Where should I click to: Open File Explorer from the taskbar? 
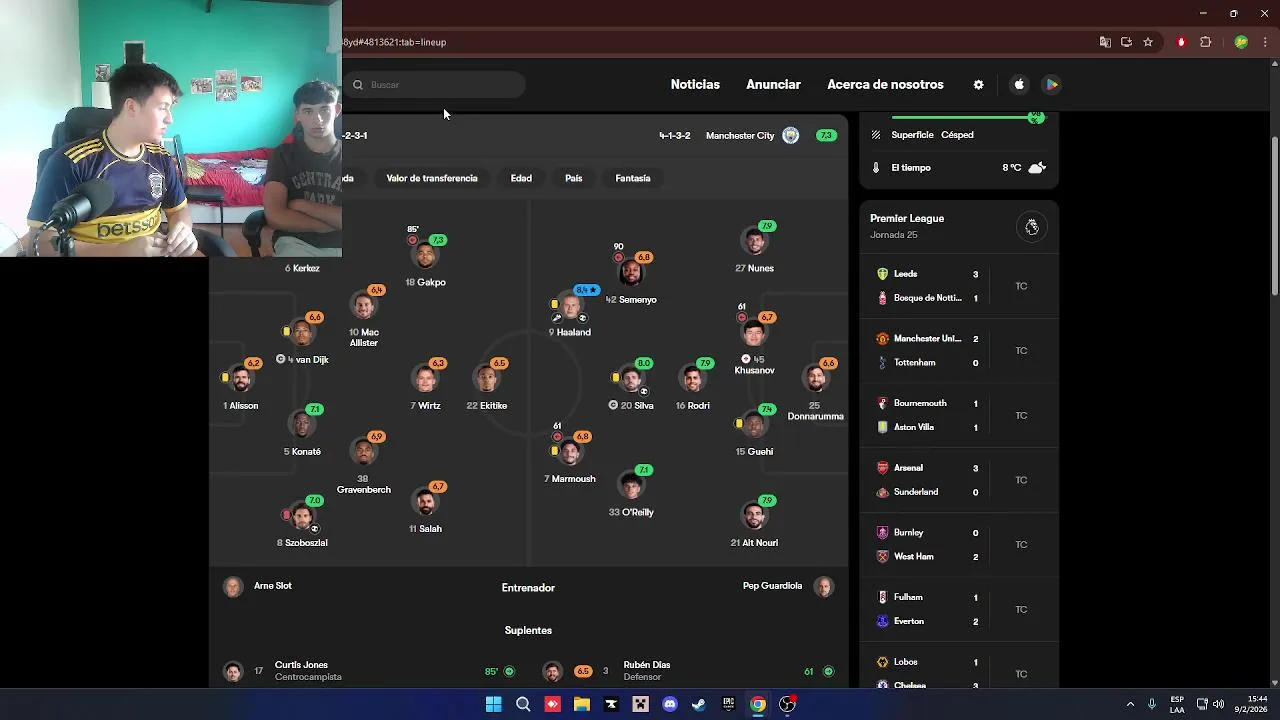pyautogui.click(x=582, y=704)
